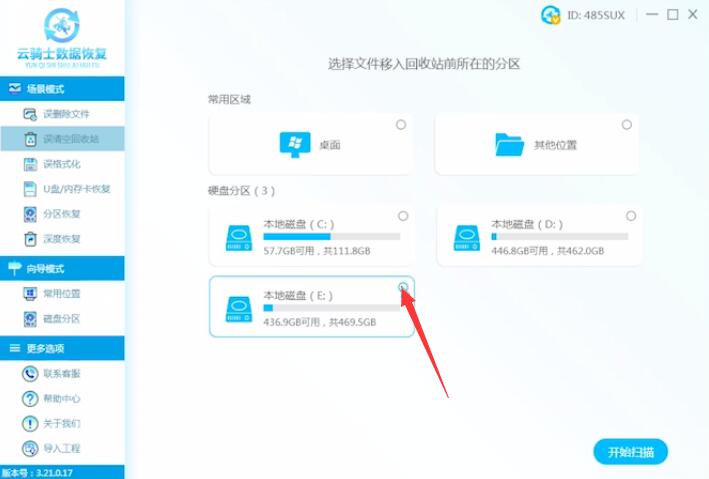This screenshot has height=479, width=709.
Task: Select the 本地磁盘 (E:) radio button
Action: point(403,287)
